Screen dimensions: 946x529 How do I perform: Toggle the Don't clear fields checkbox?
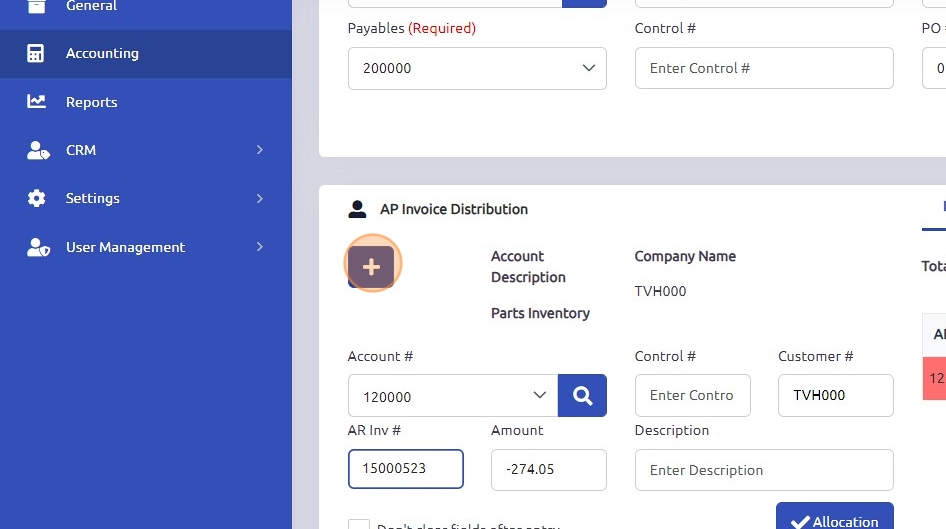tap(358, 525)
